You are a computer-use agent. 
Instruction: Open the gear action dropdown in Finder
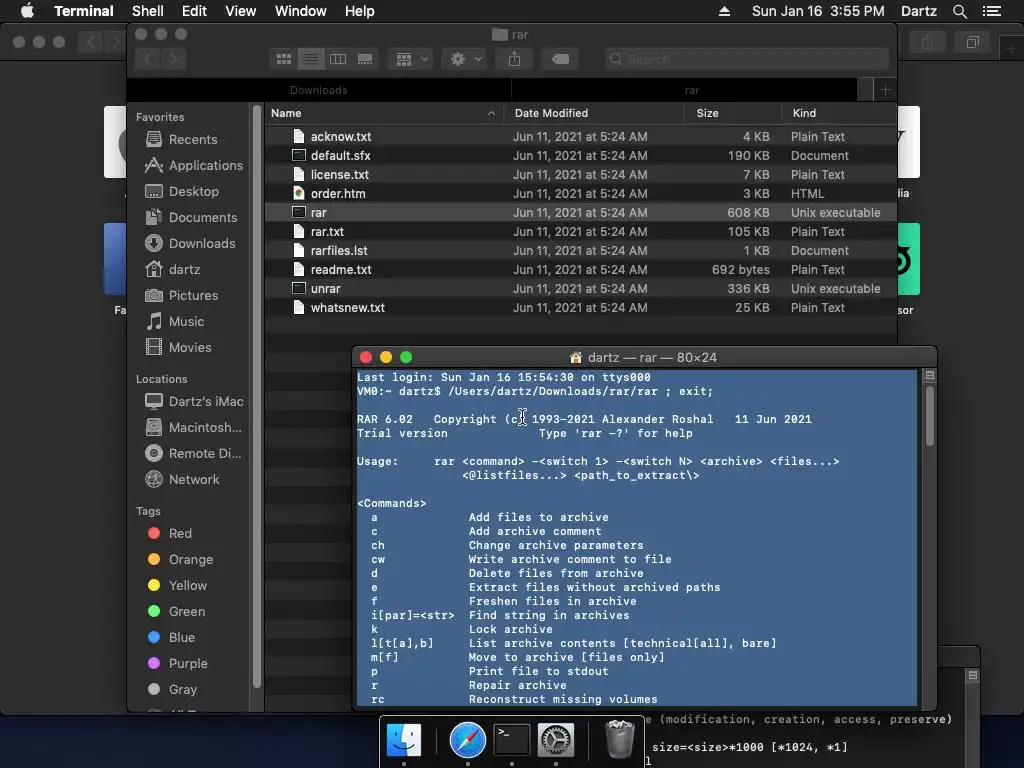(x=465, y=59)
